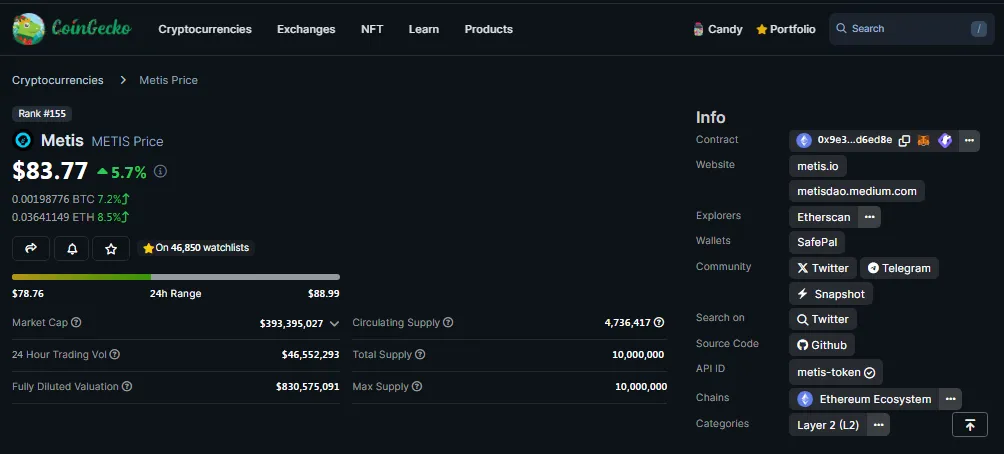Click the $830,575,091 valuation value
The height and width of the screenshot is (454, 1004).
308,387
